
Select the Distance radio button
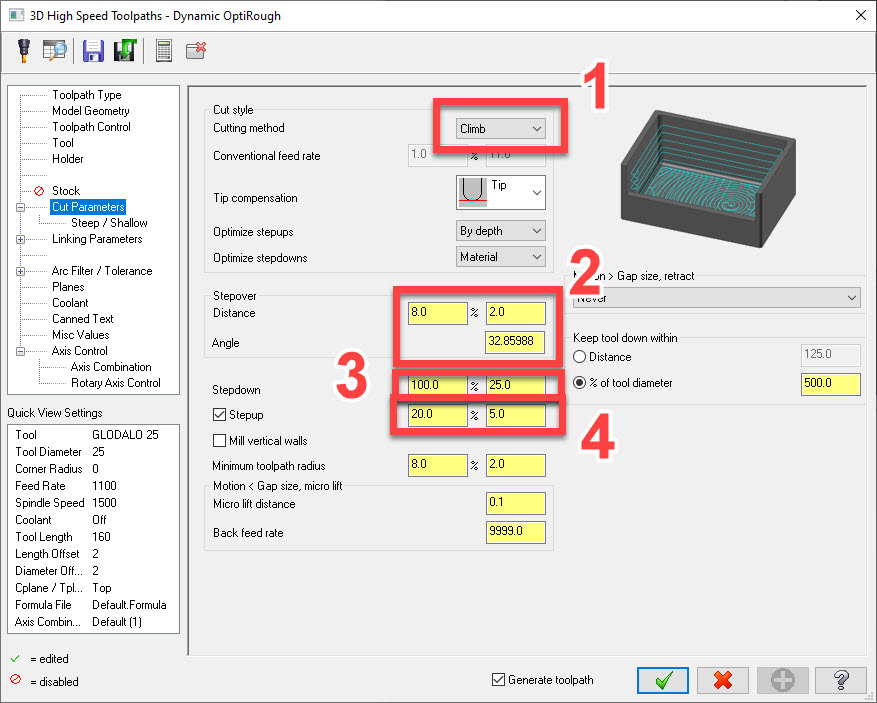580,357
